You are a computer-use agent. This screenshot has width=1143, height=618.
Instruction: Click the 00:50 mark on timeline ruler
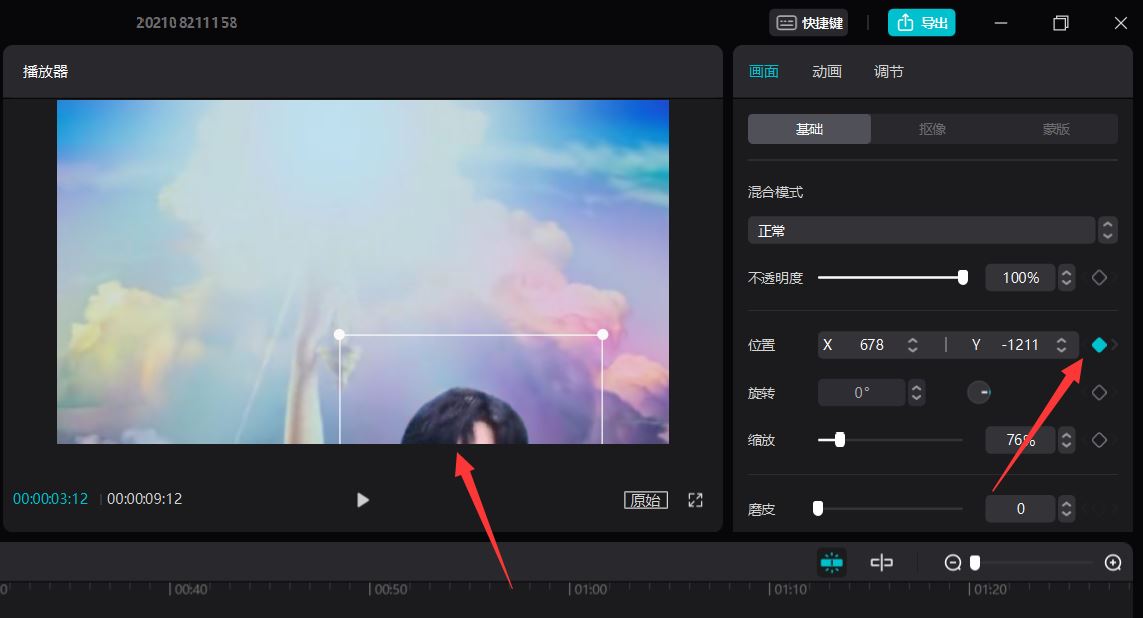(390, 589)
